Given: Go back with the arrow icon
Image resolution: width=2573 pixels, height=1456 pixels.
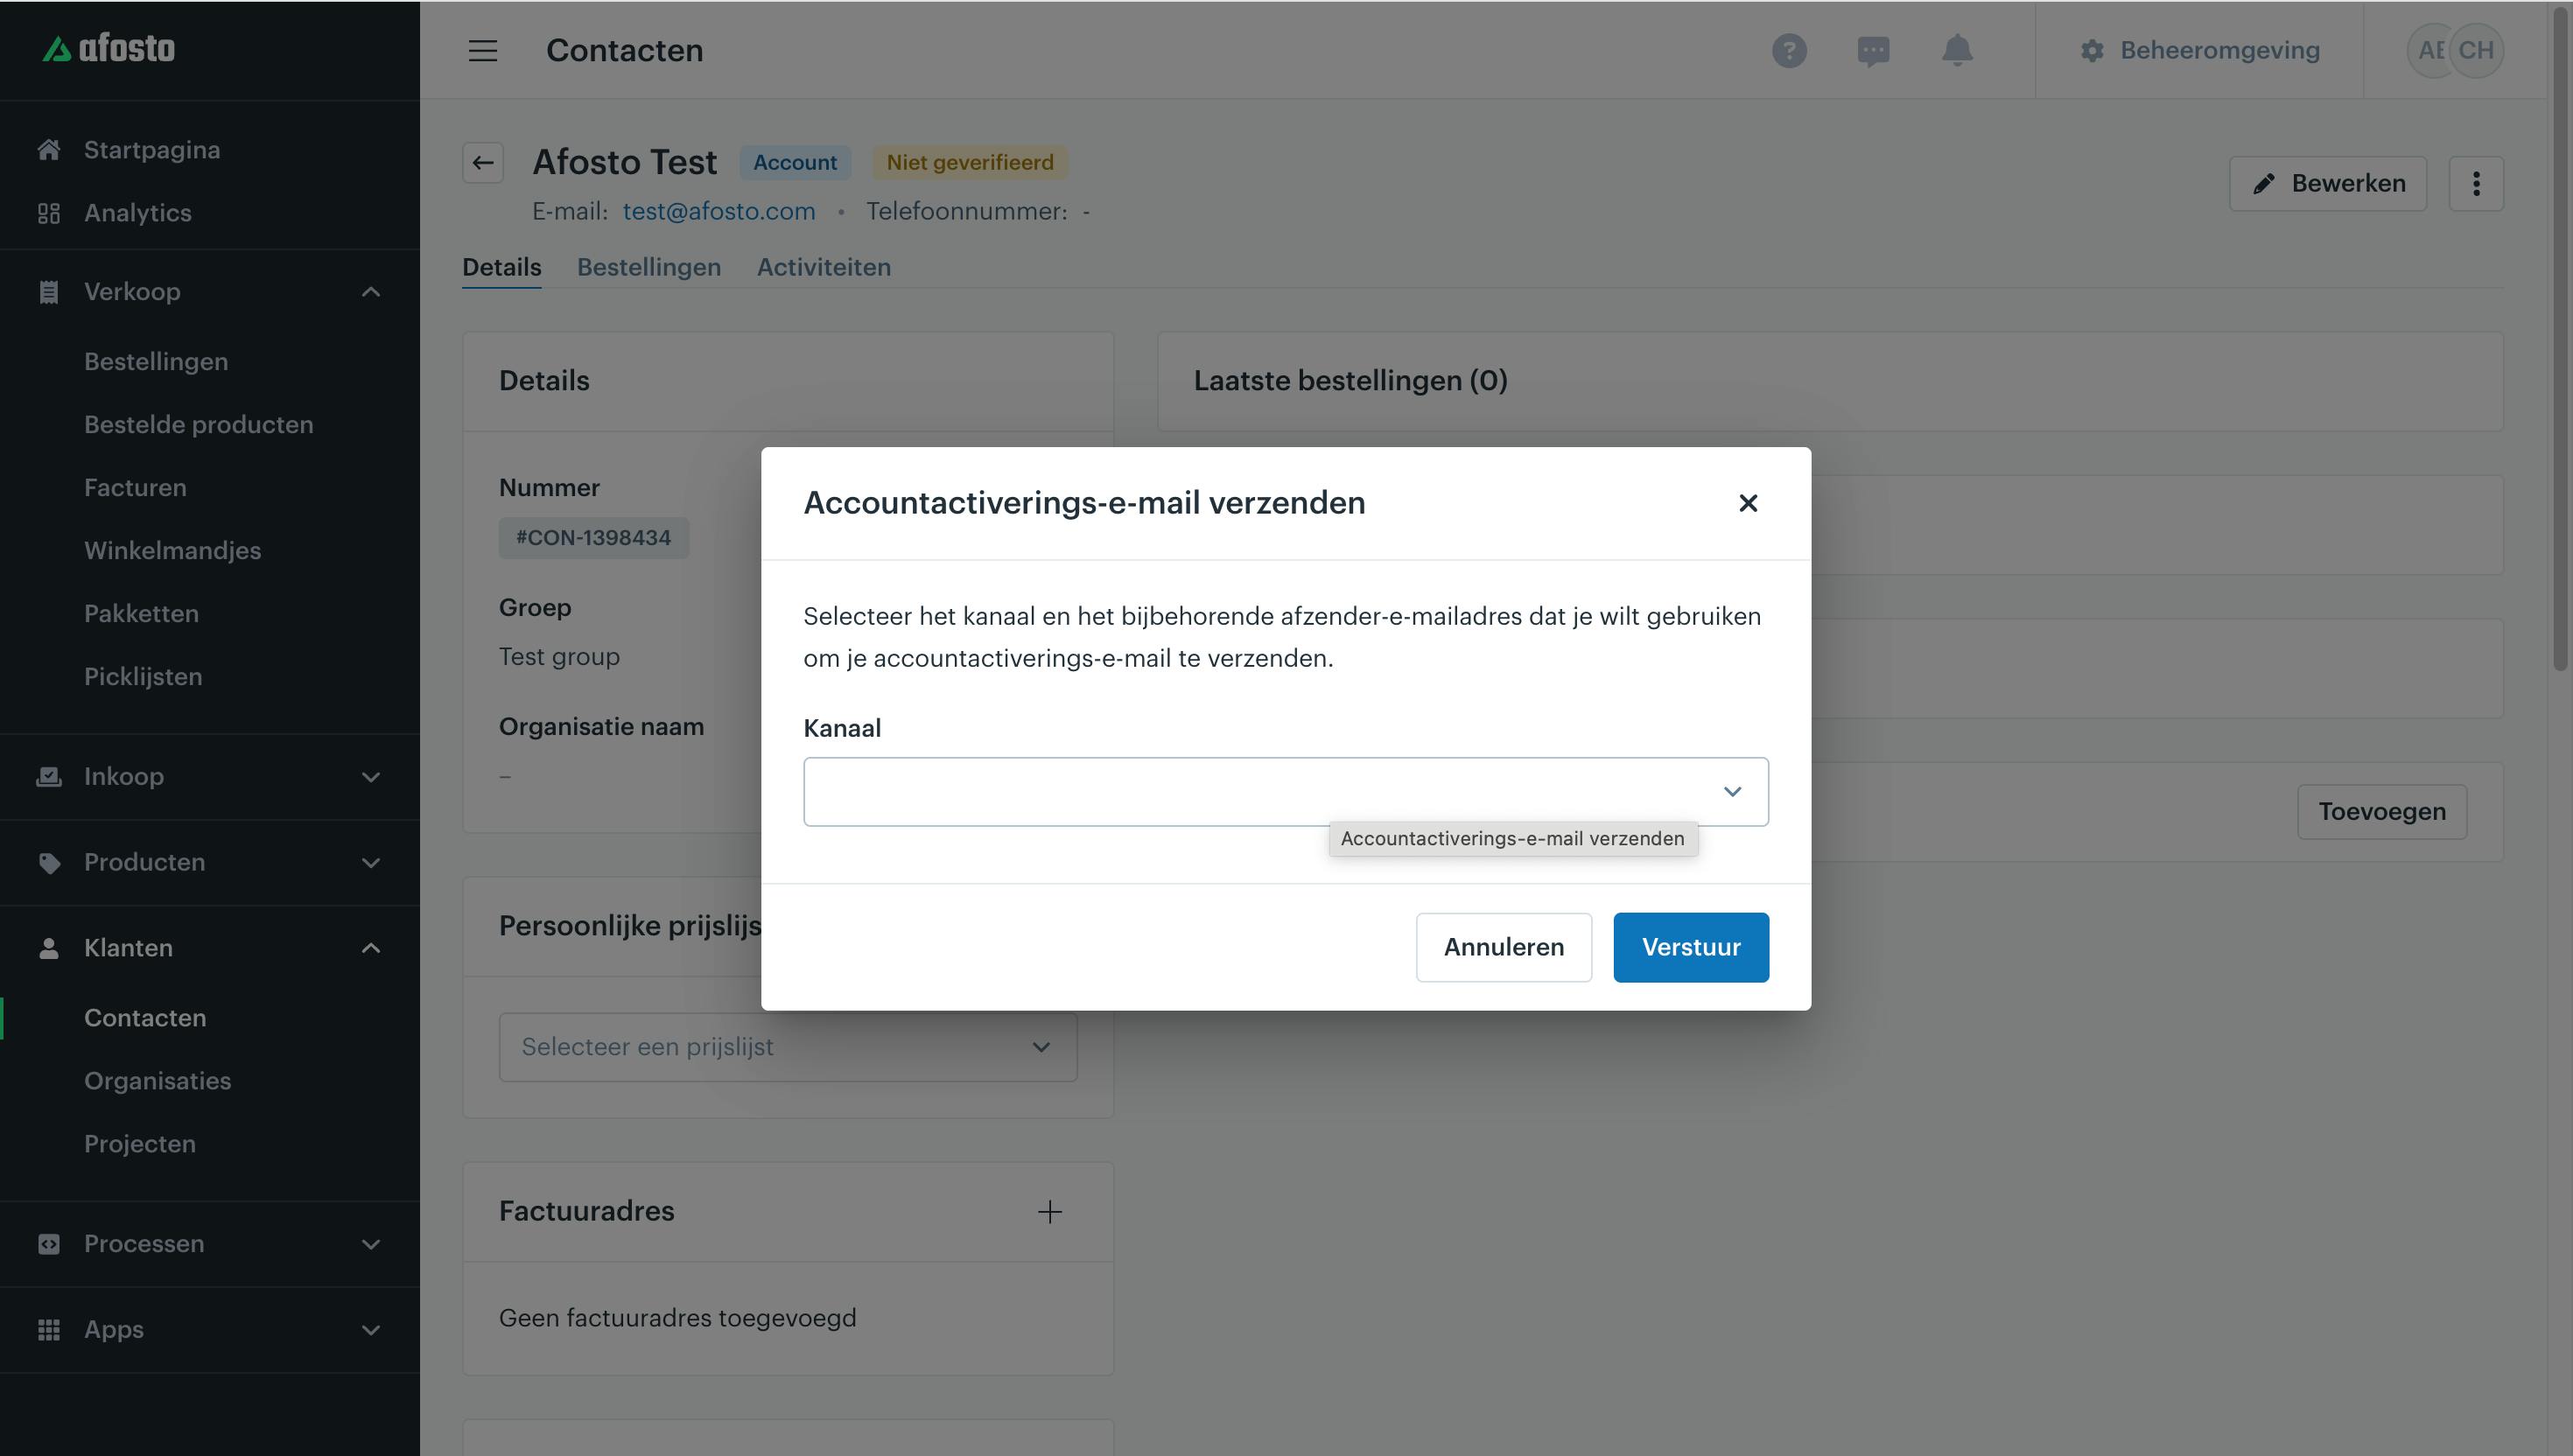Looking at the screenshot, I should tap(483, 162).
